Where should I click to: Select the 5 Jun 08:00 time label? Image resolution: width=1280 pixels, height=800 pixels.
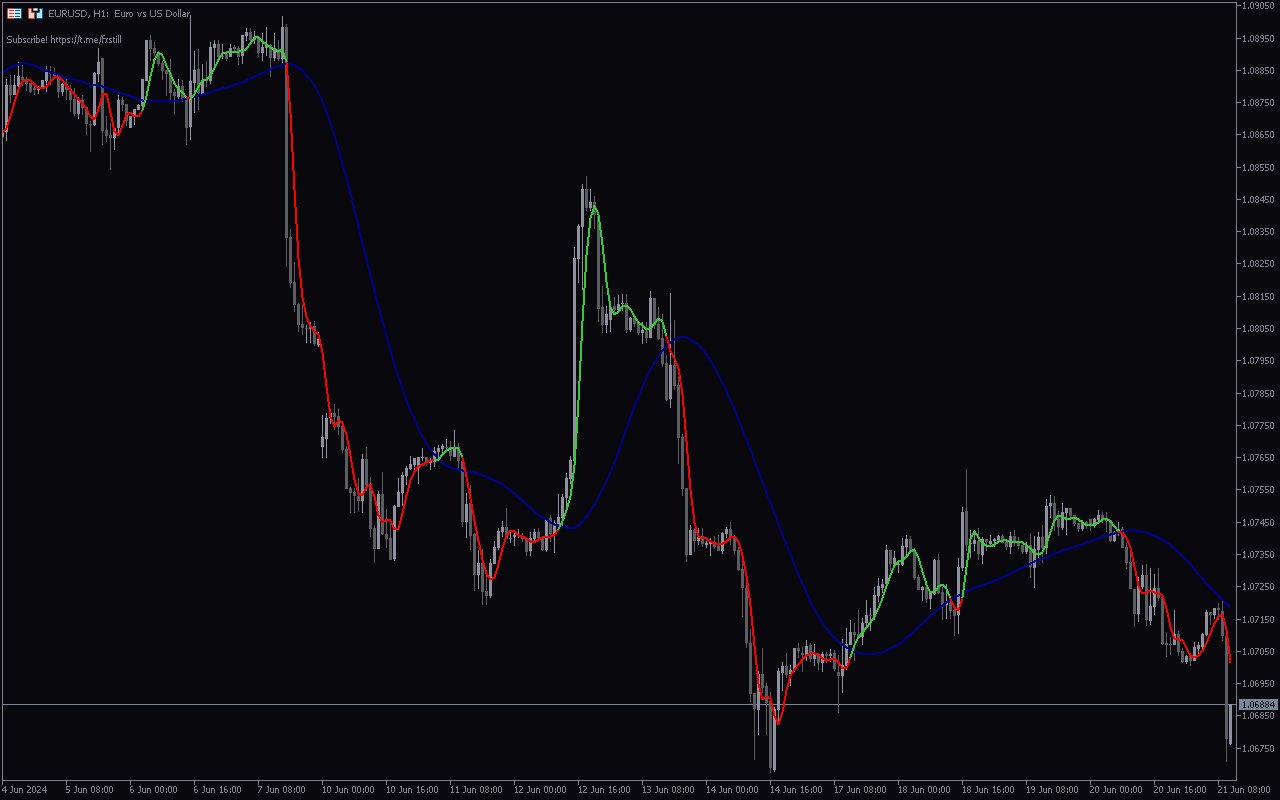pos(90,789)
